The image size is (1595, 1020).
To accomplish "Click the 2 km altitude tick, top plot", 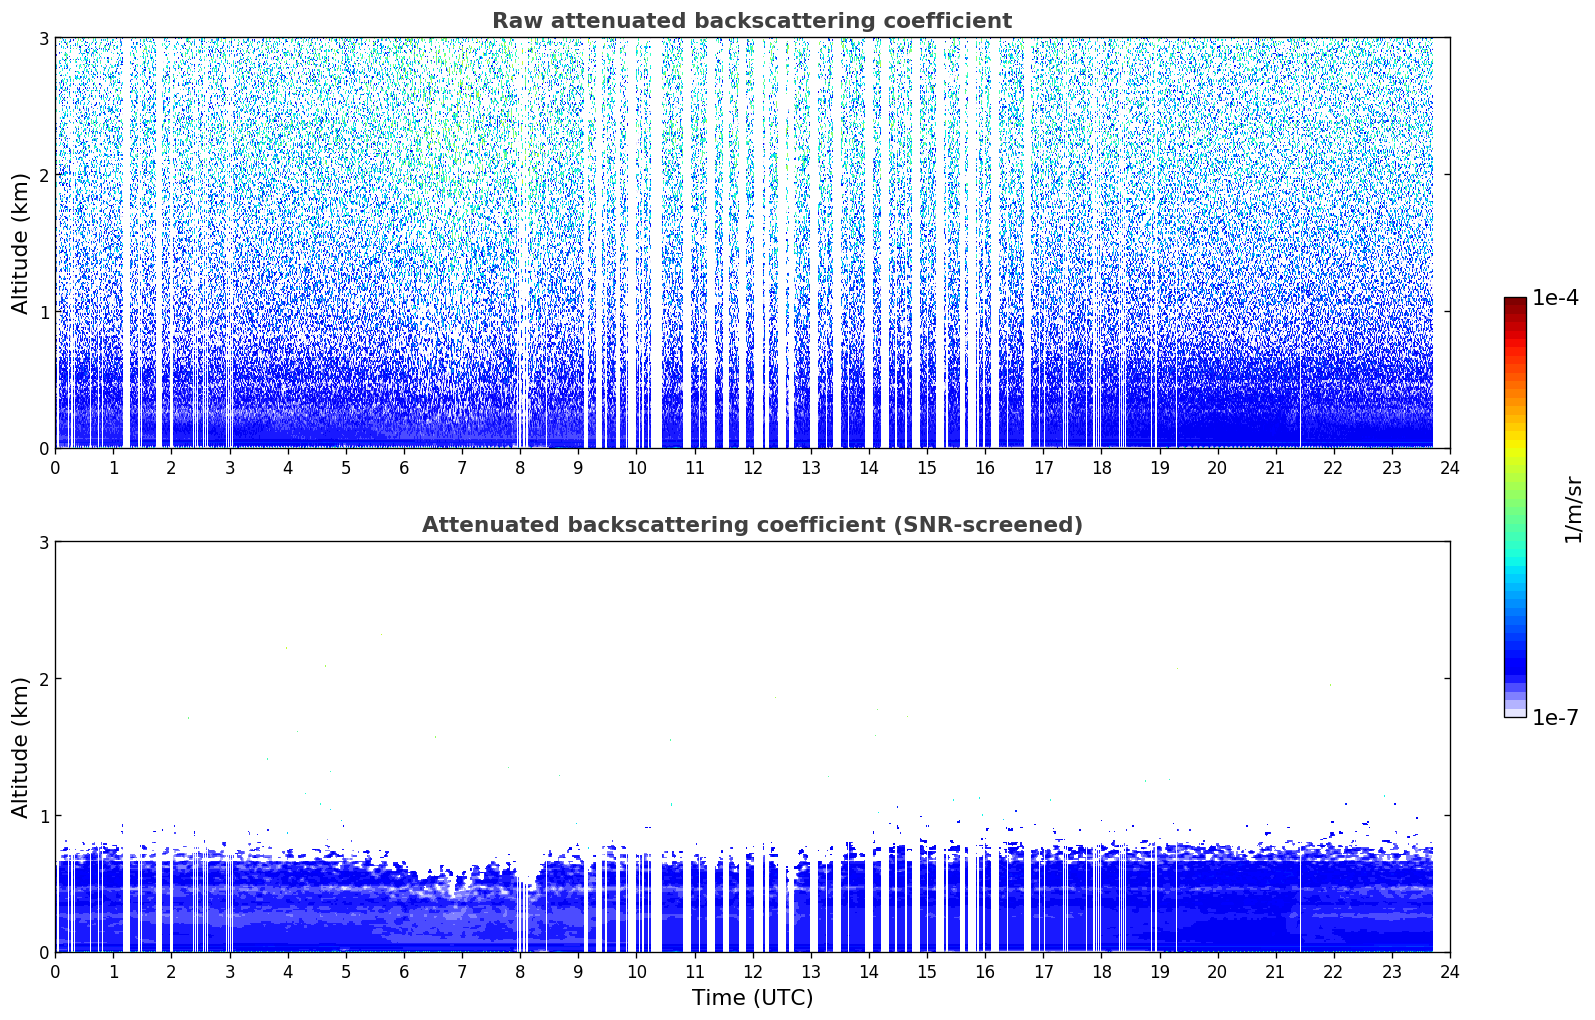I will tap(43, 175).
